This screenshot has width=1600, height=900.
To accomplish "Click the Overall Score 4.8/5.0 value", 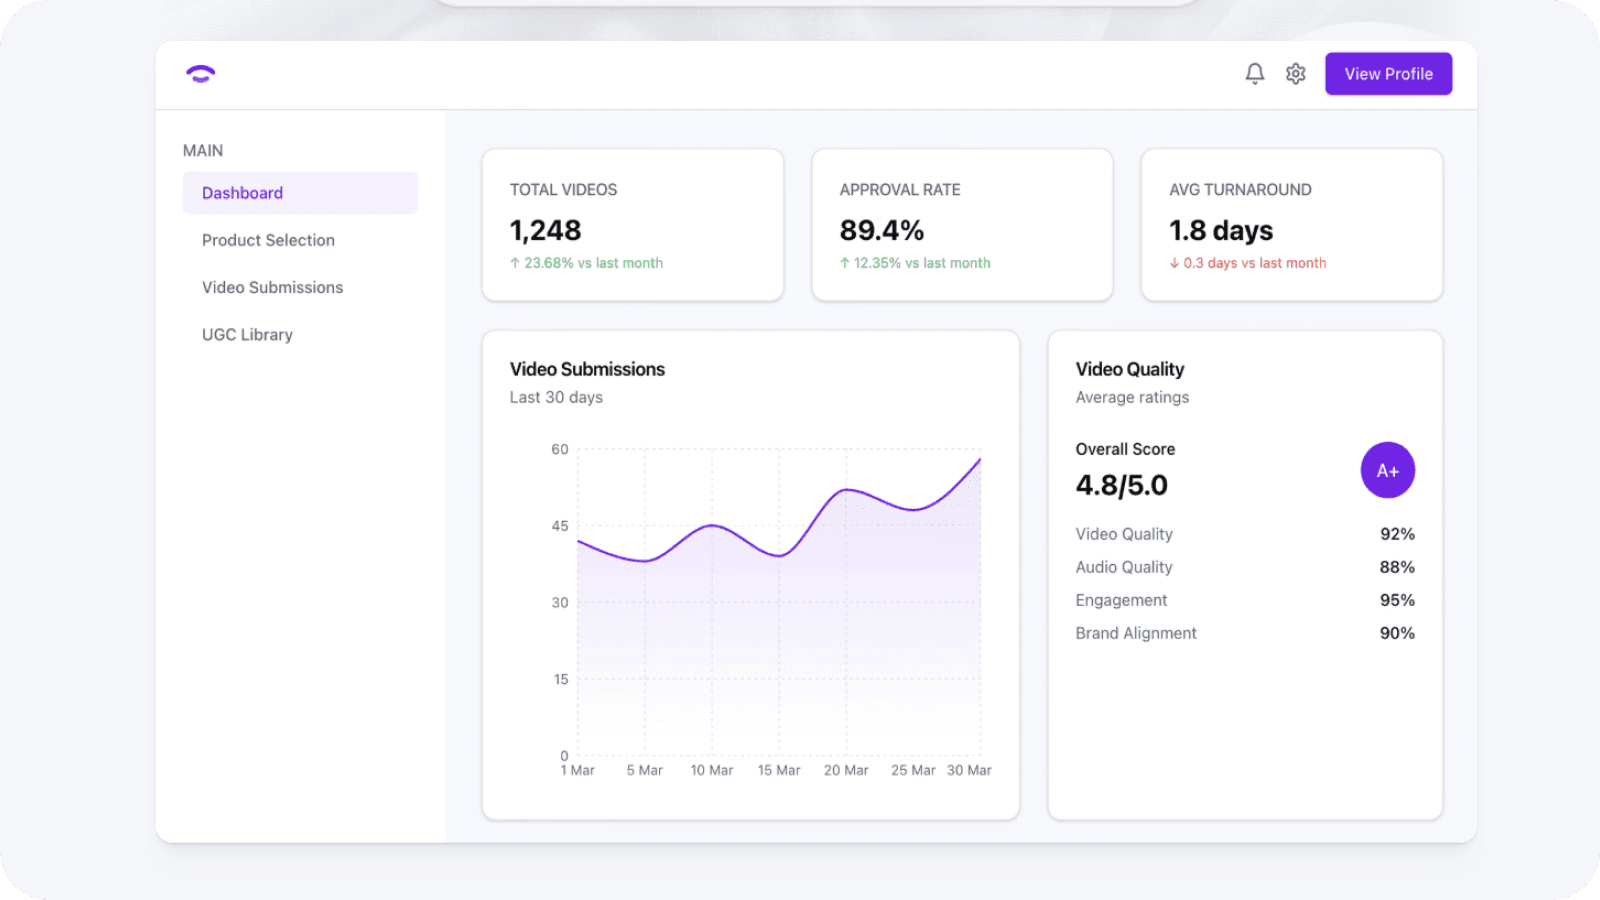I will [x=1121, y=485].
